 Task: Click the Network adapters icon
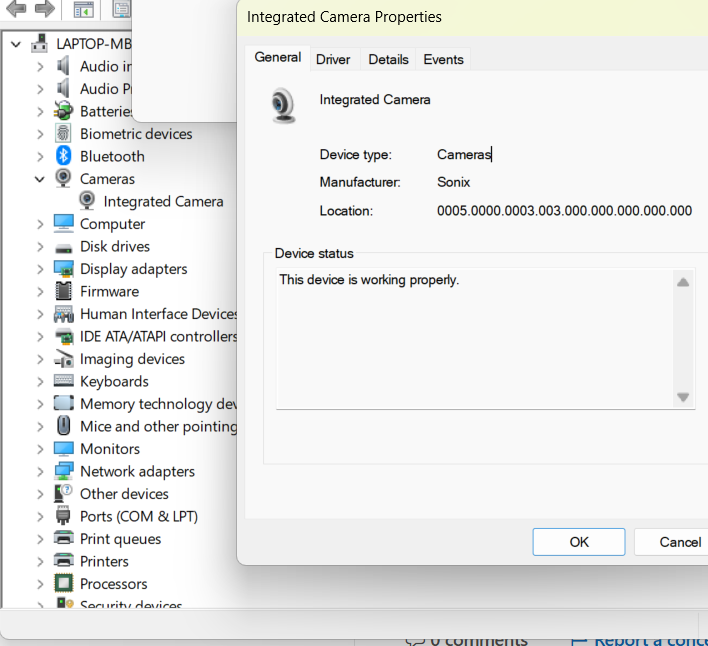click(x=63, y=471)
